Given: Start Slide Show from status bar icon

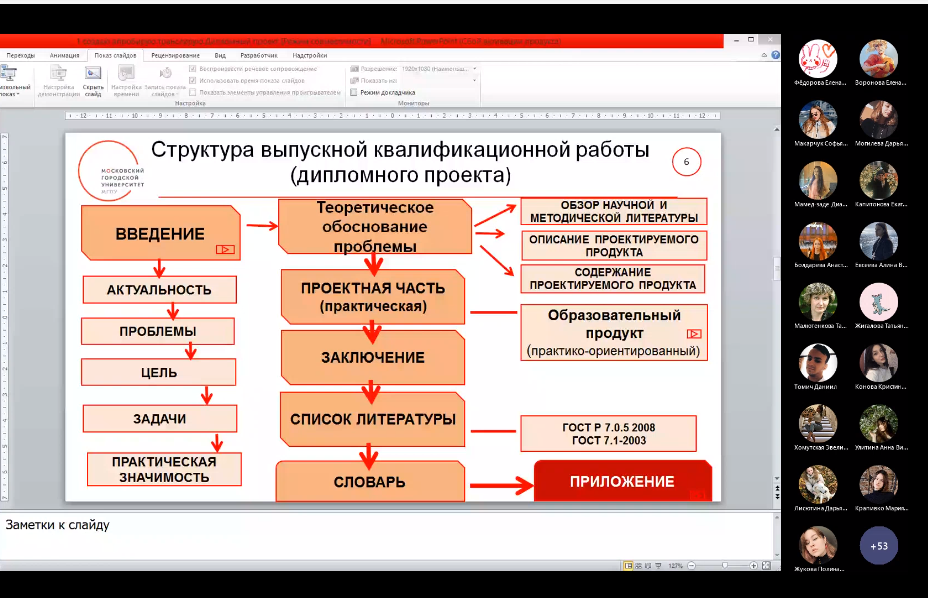Looking at the screenshot, I should click(660, 566).
